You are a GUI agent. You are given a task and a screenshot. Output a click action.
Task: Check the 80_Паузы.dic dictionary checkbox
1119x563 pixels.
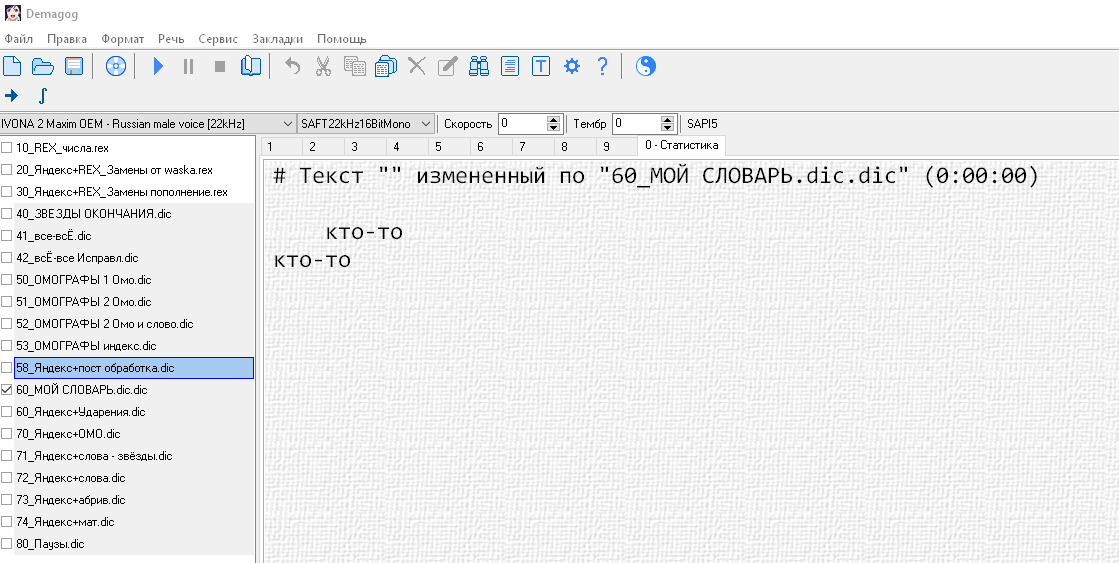click(x=7, y=544)
